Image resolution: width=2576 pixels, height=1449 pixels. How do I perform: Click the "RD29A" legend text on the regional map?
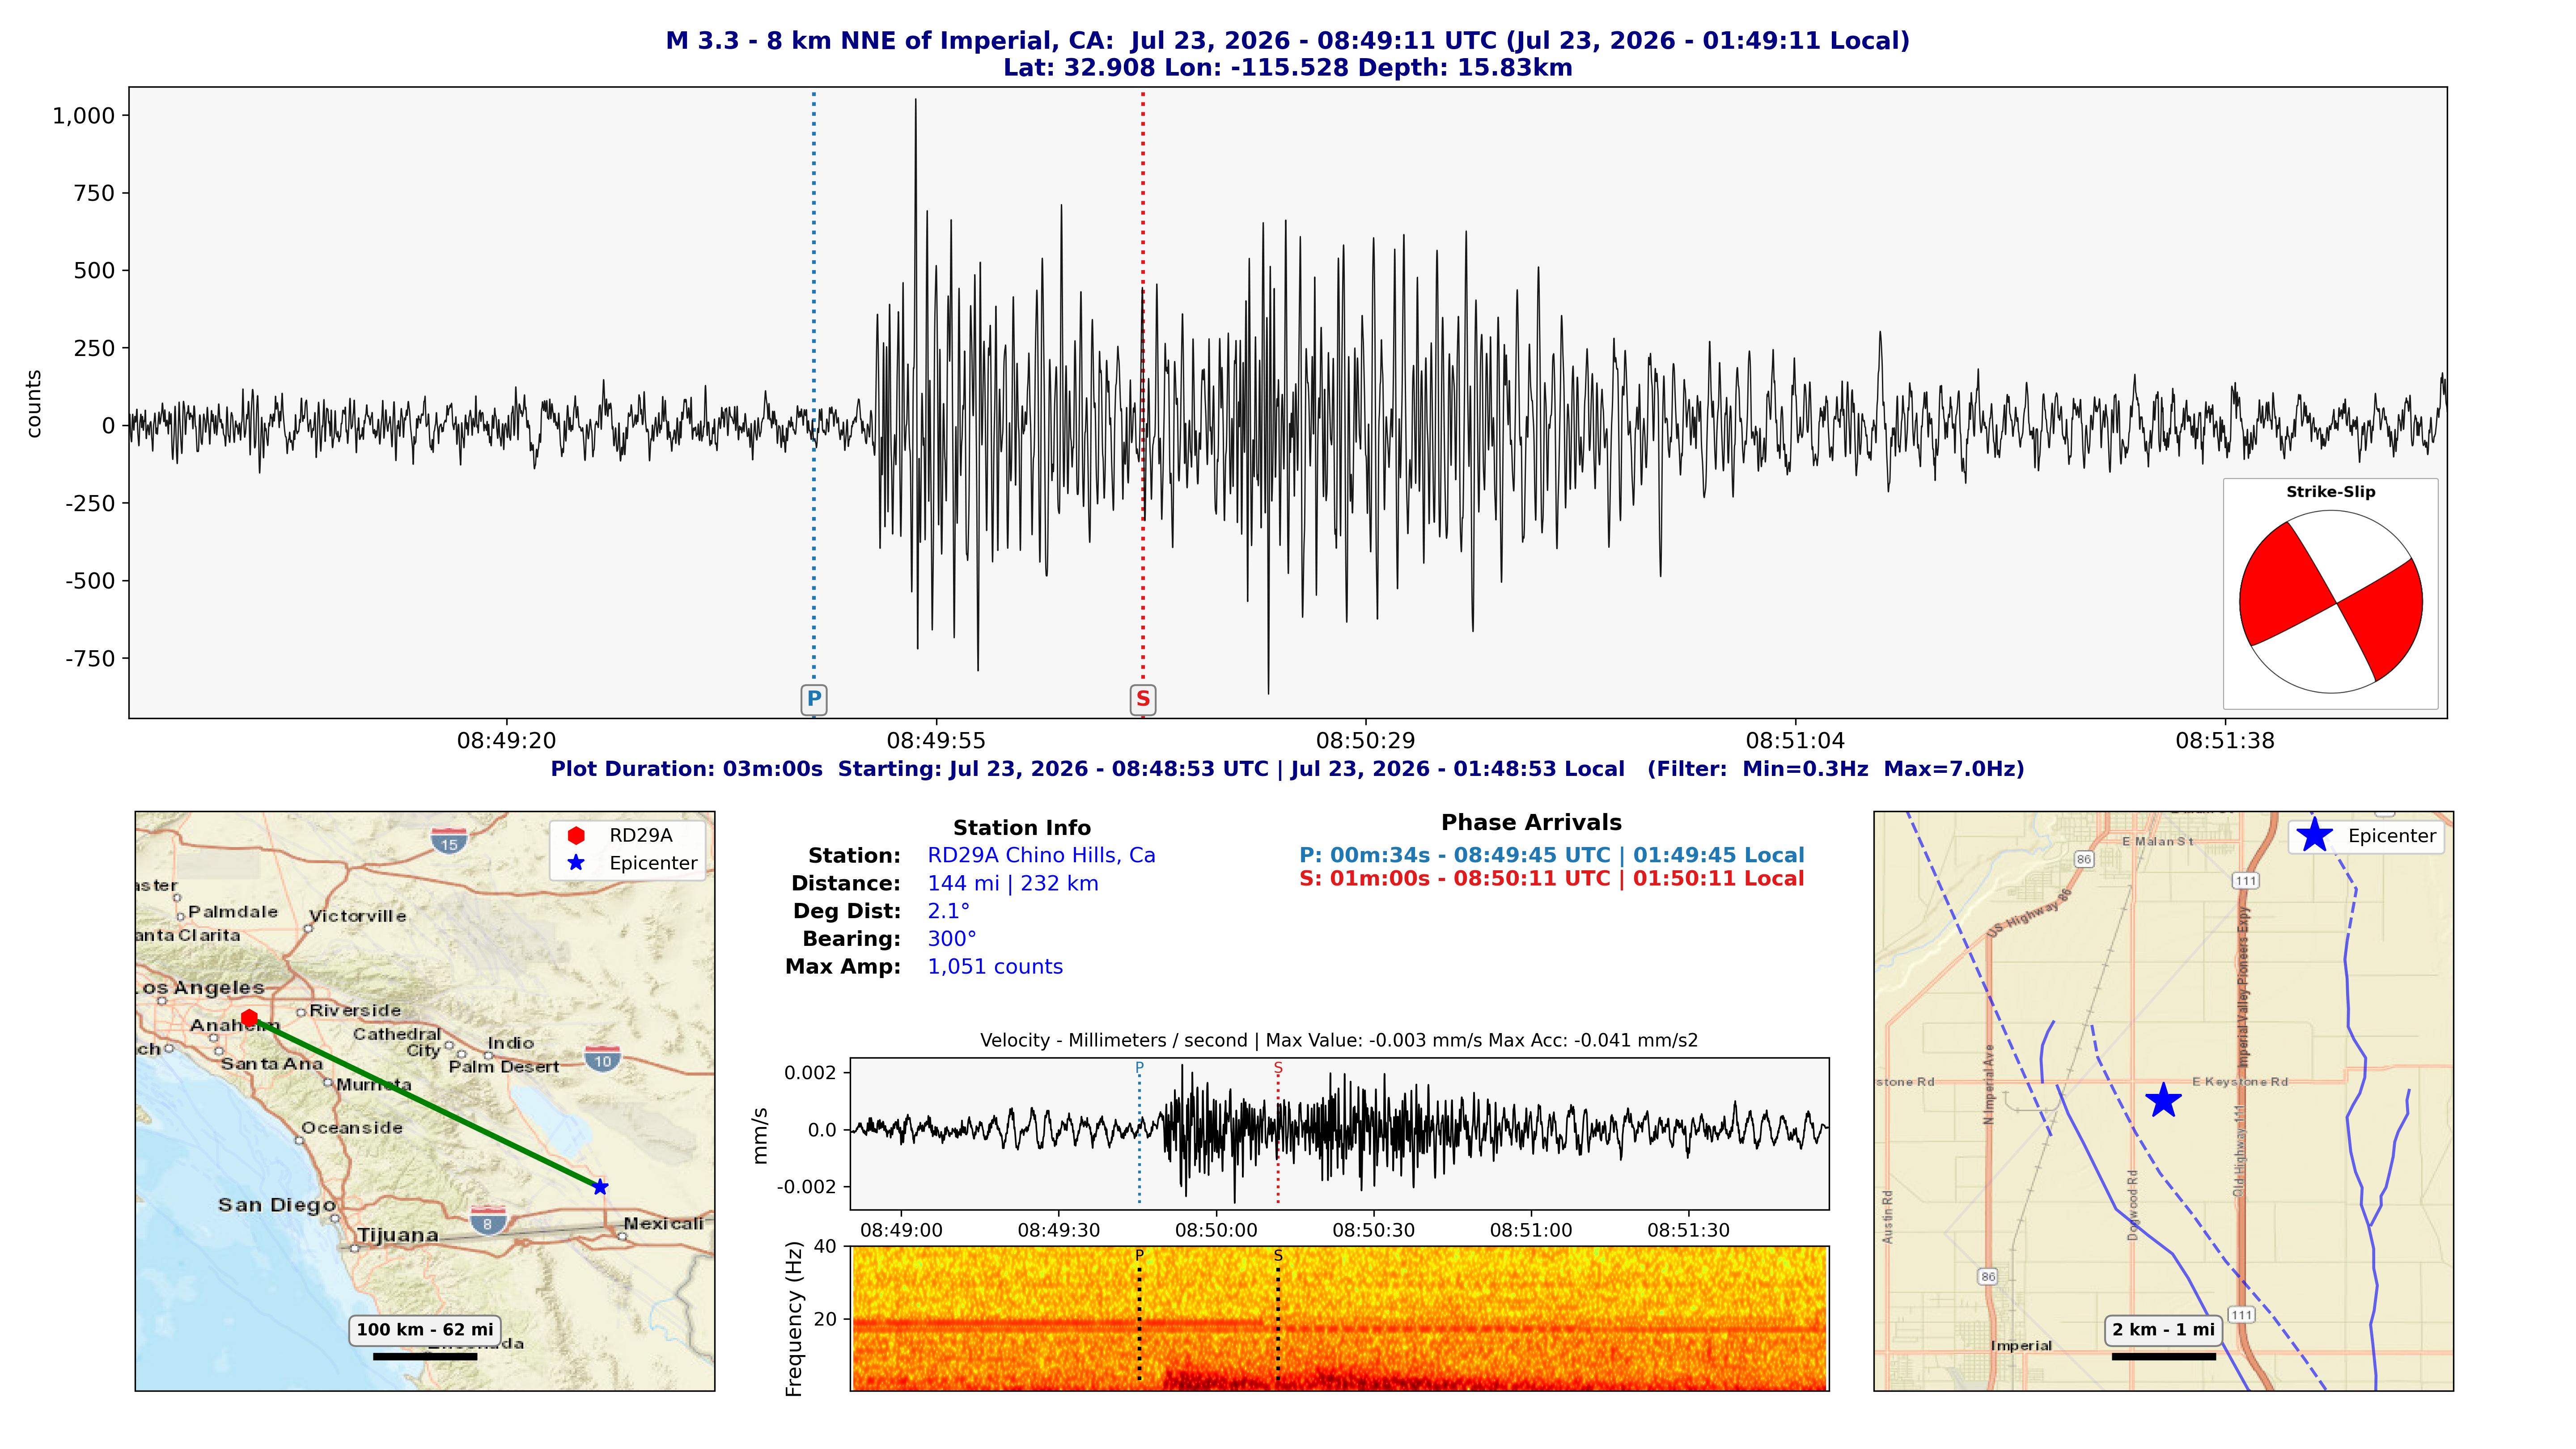tap(641, 835)
